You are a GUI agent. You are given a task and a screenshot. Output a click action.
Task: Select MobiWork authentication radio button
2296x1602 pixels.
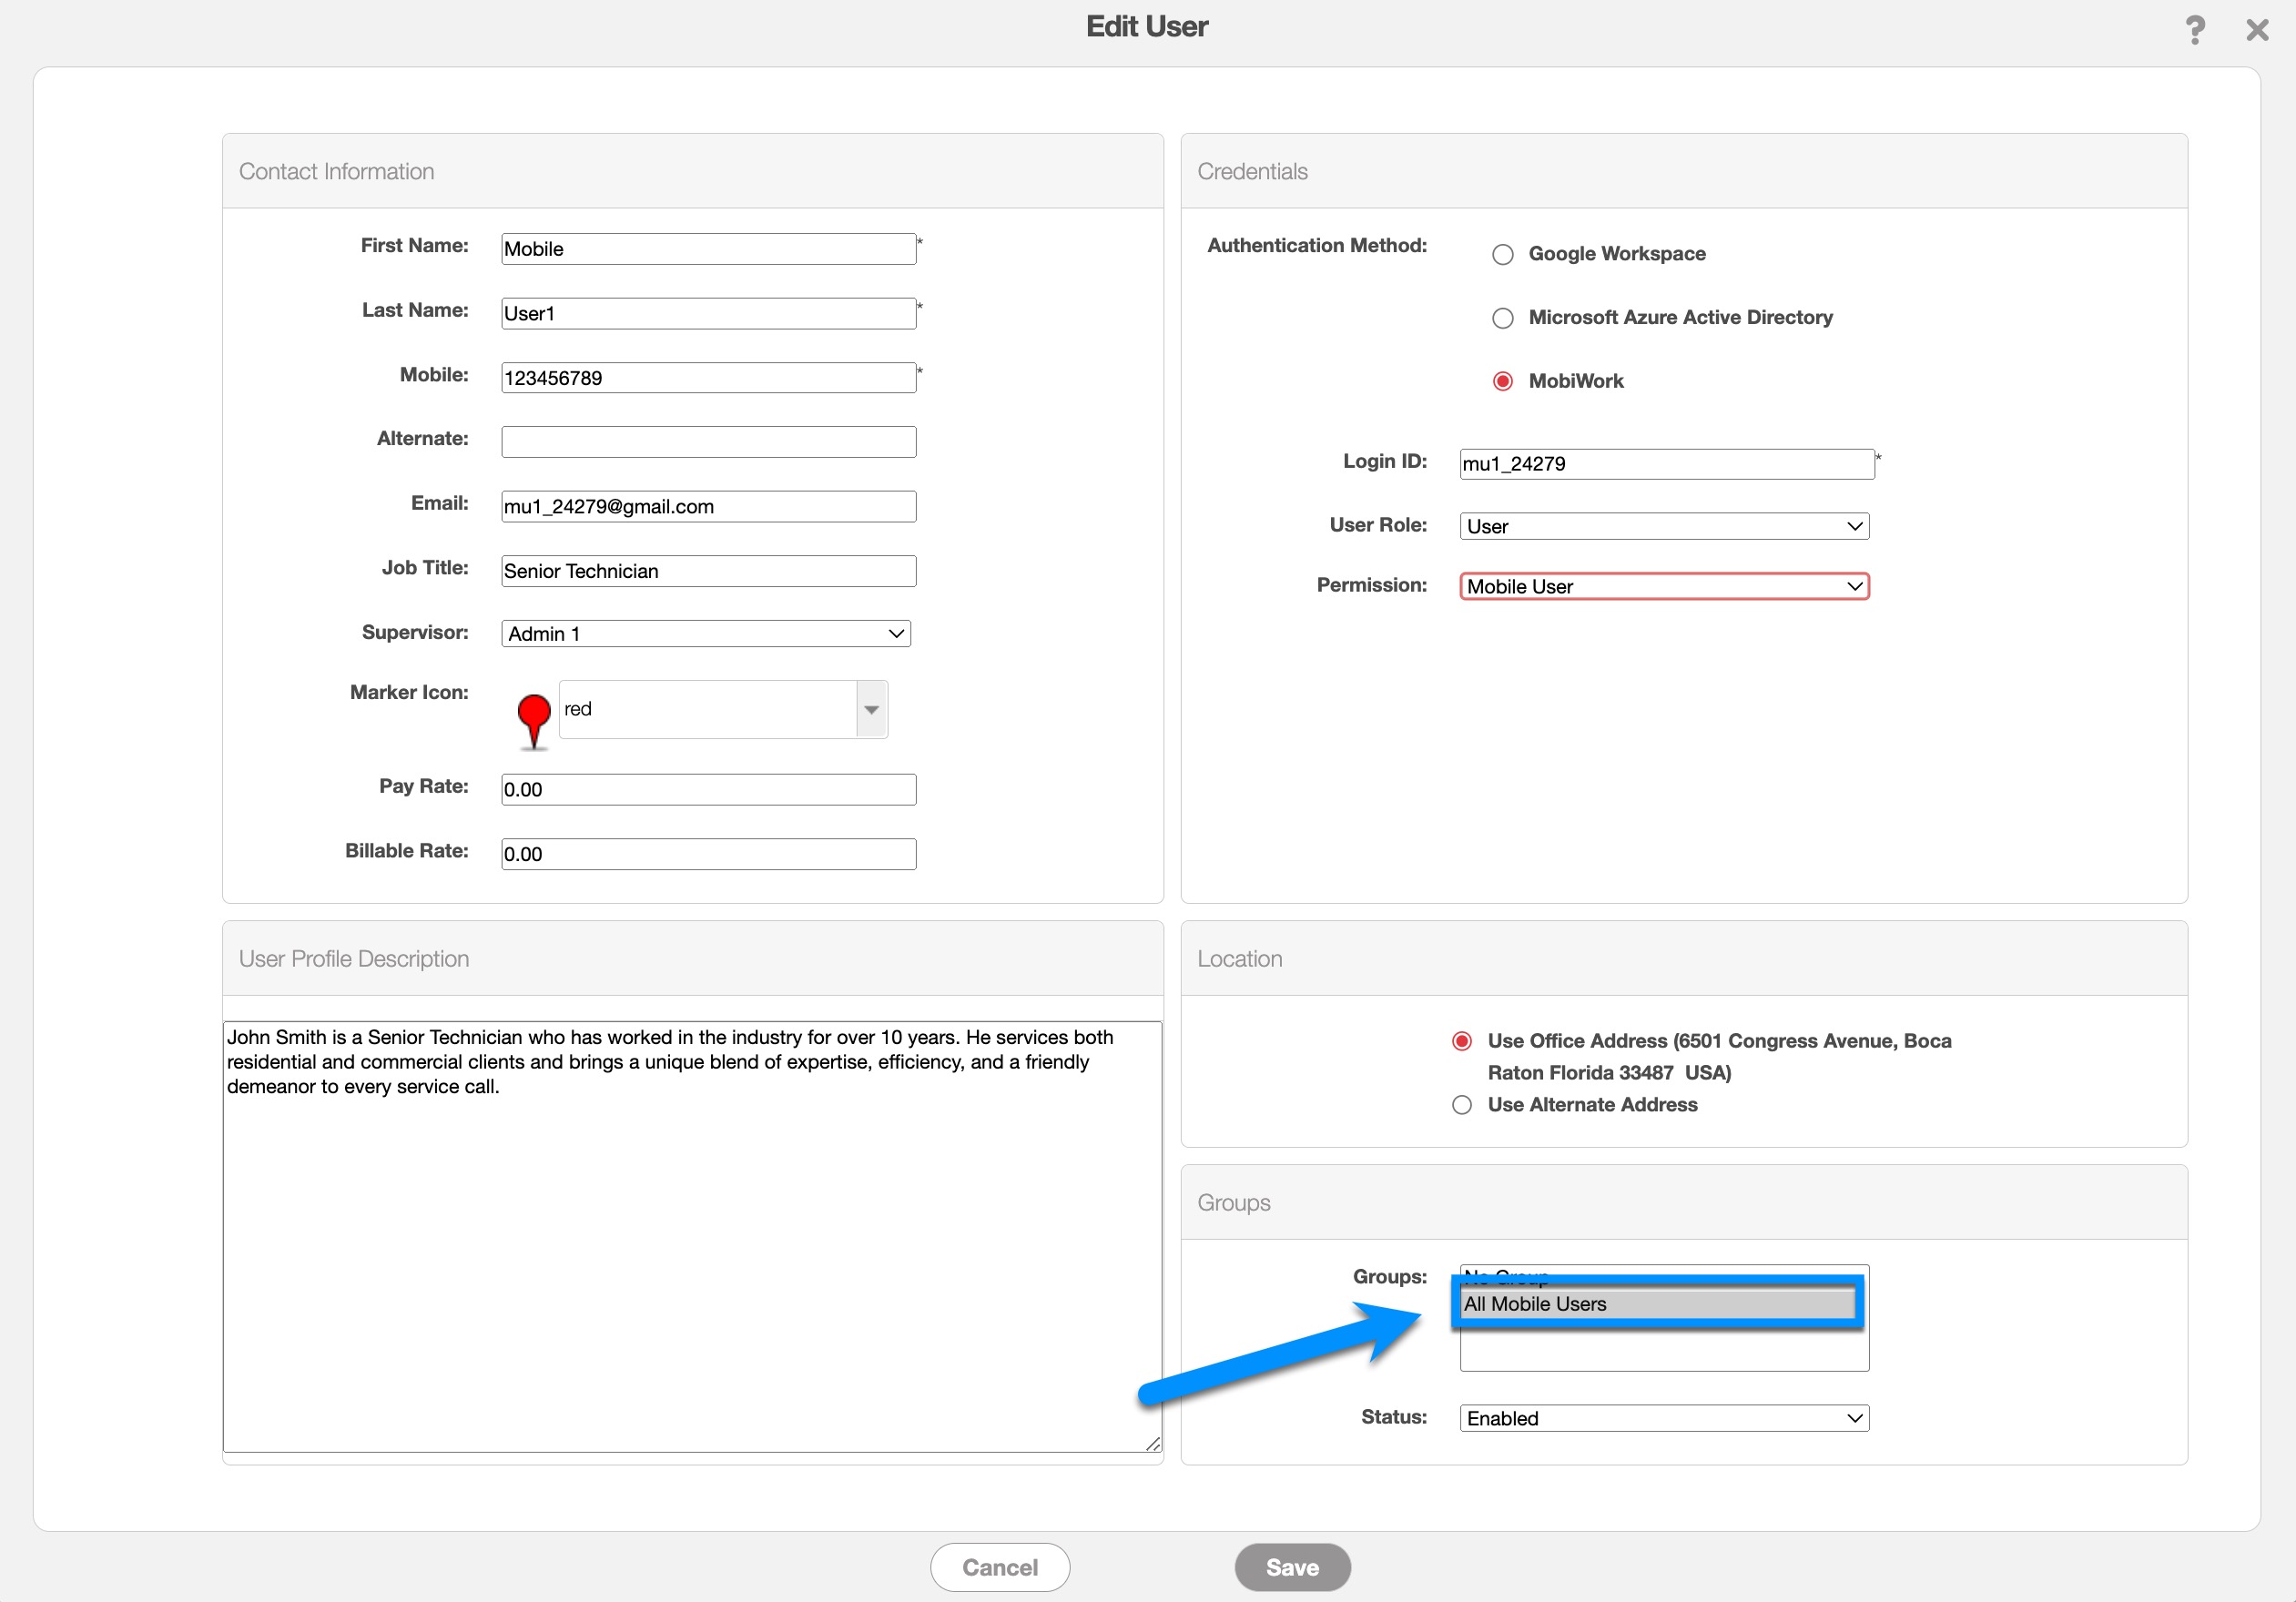[1502, 381]
